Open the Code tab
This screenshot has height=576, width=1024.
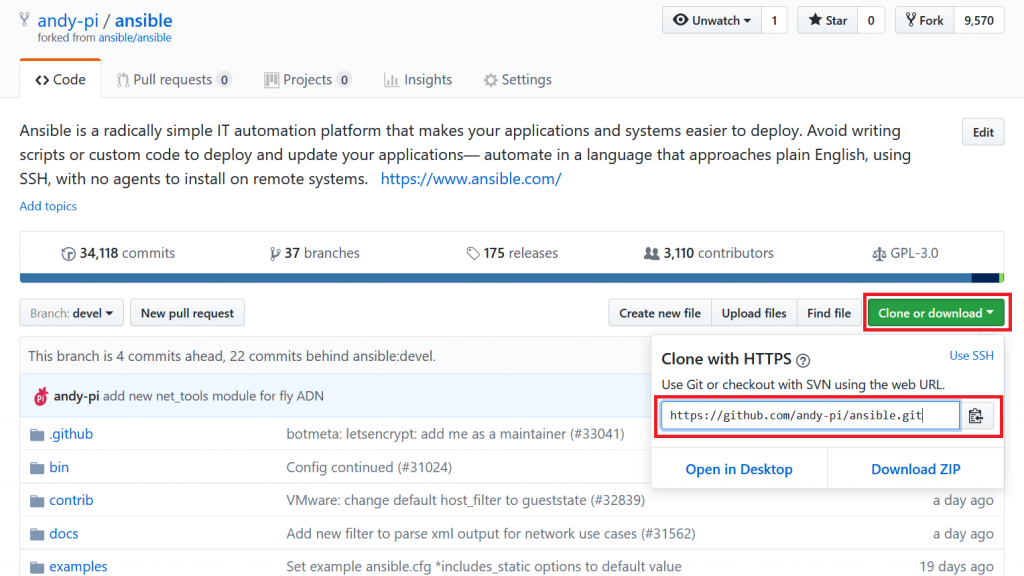(x=60, y=80)
